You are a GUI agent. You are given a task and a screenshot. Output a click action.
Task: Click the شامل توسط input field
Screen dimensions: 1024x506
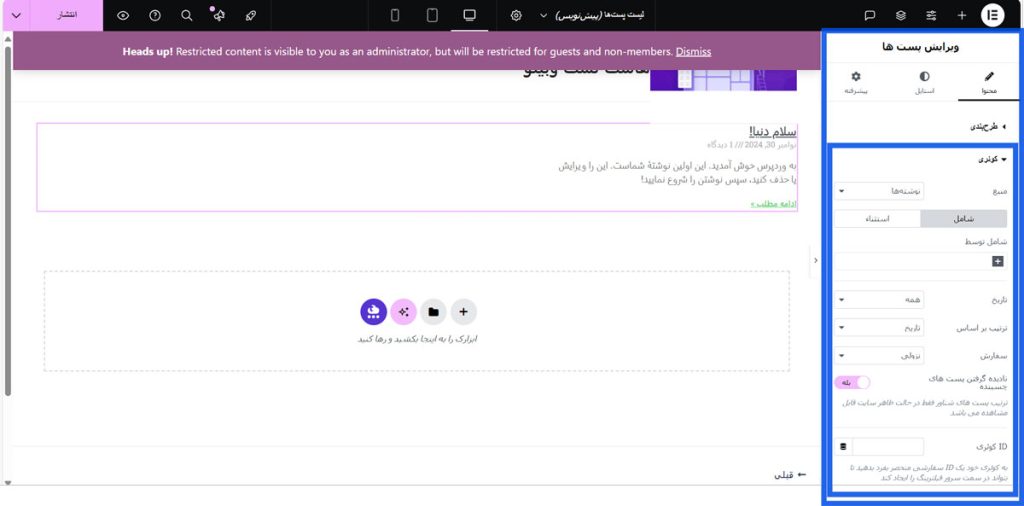click(x=921, y=261)
